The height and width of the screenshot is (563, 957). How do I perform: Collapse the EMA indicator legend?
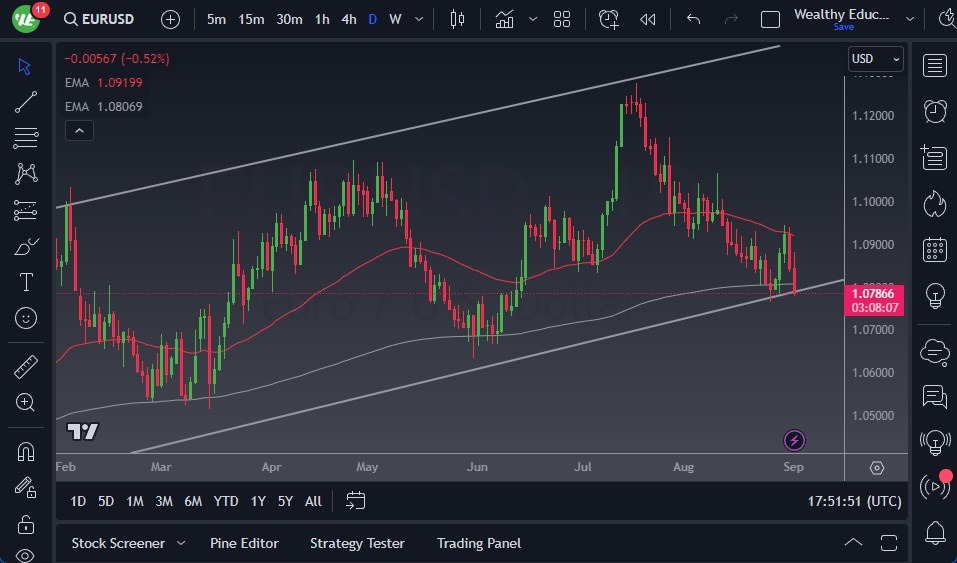click(x=79, y=130)
